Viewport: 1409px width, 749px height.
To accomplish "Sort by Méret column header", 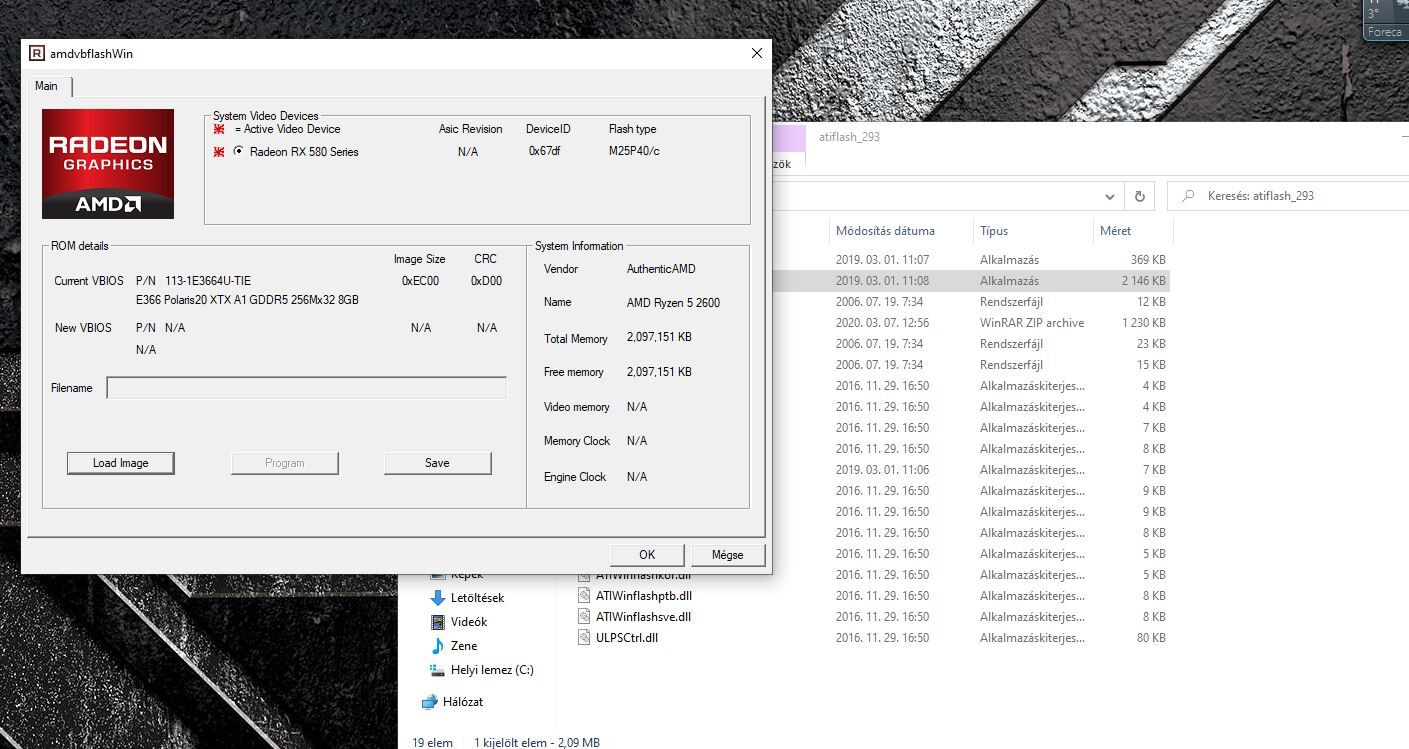I will click(x=1115, y=231).
